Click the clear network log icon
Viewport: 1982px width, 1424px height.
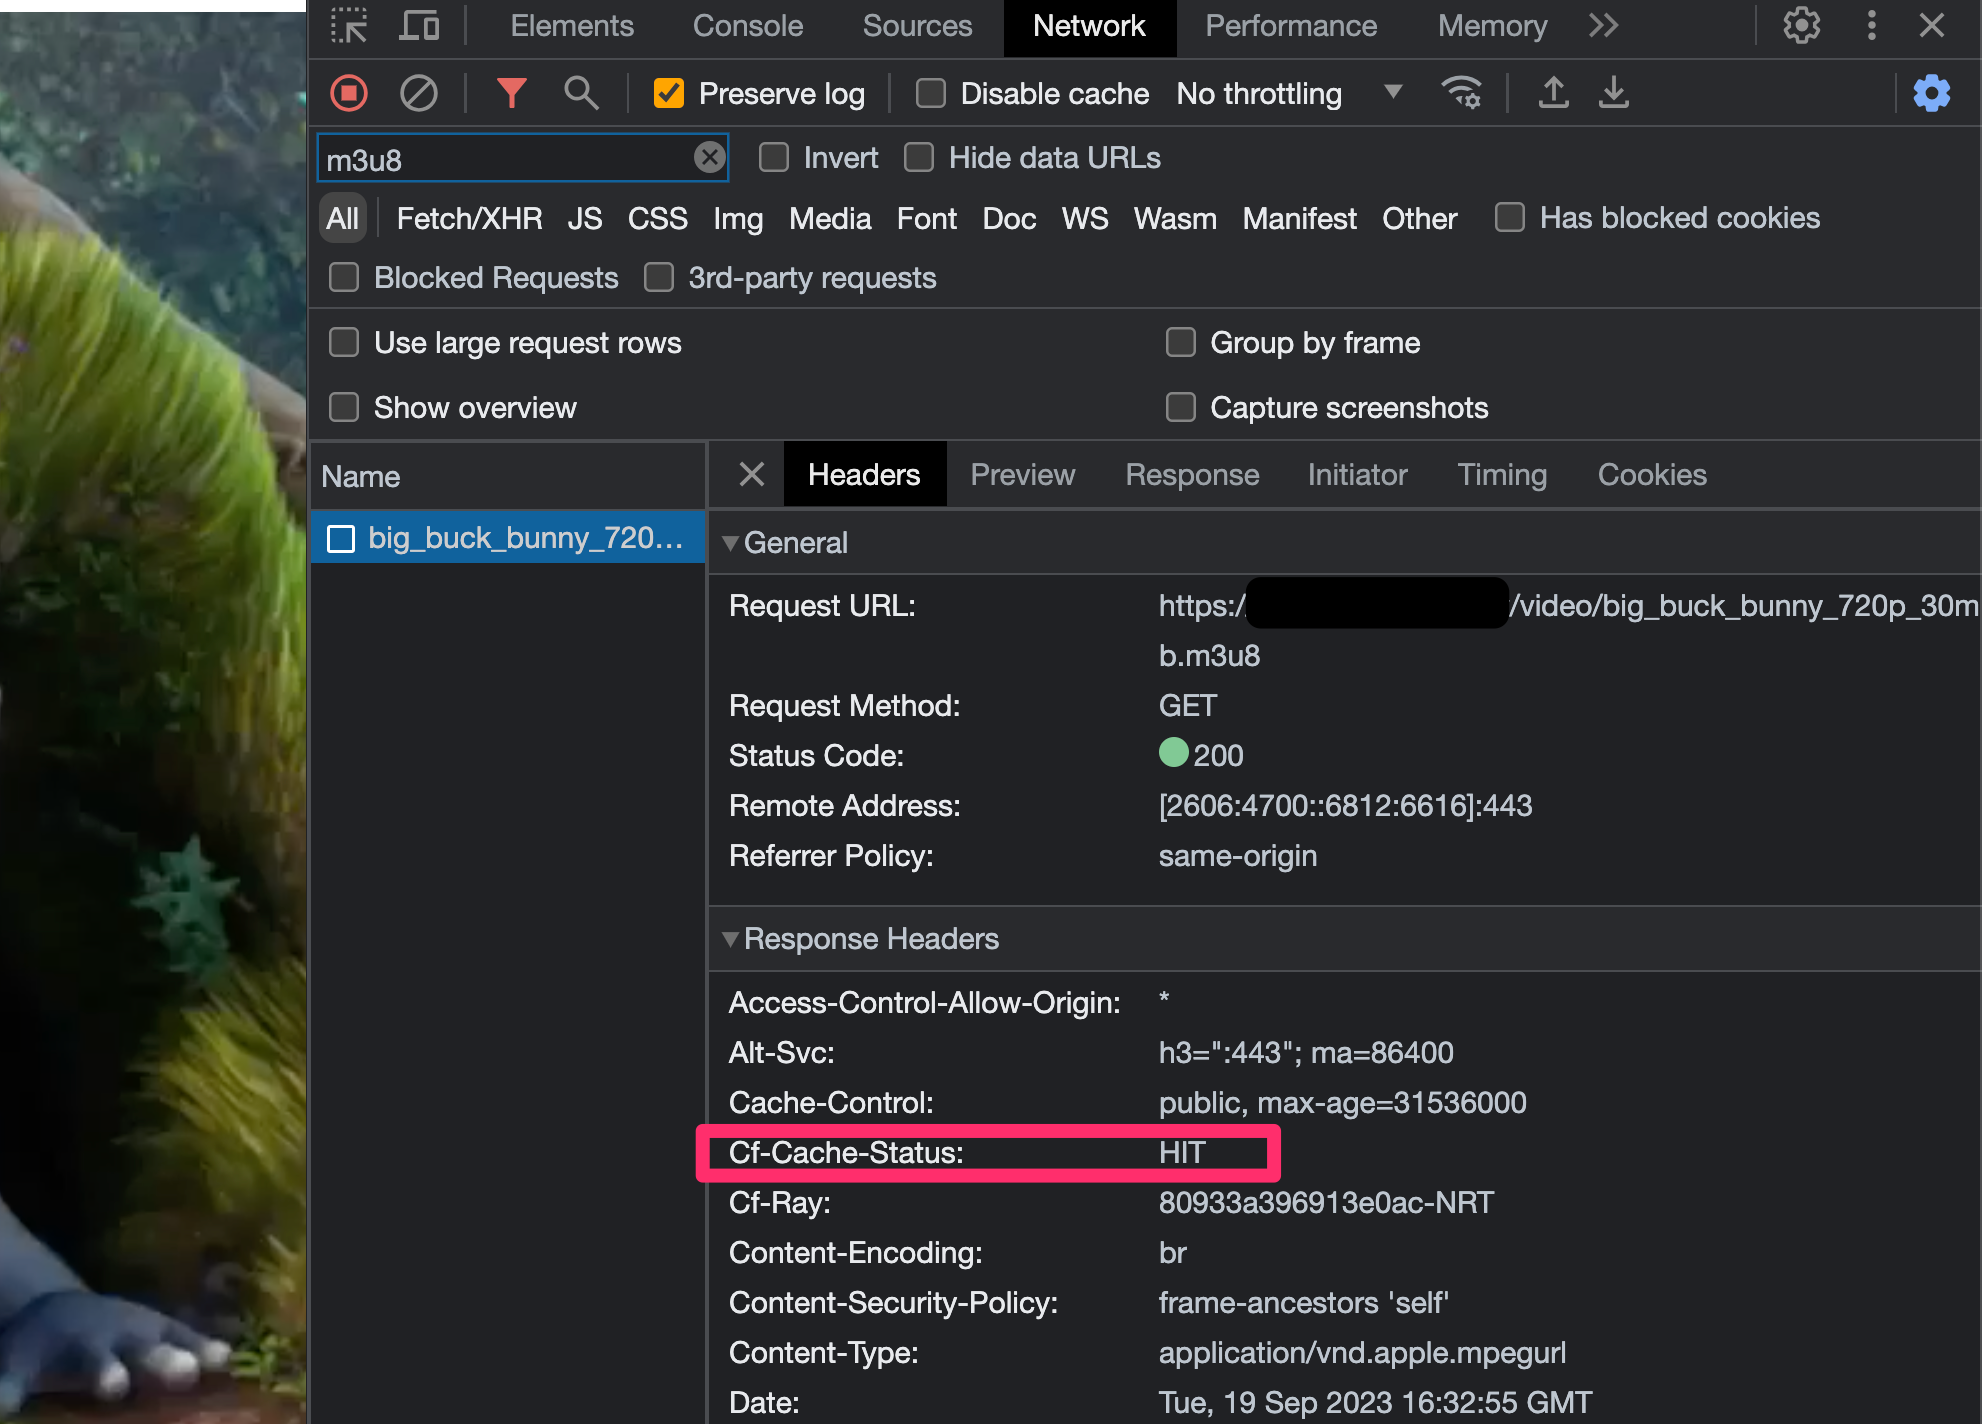418,93
